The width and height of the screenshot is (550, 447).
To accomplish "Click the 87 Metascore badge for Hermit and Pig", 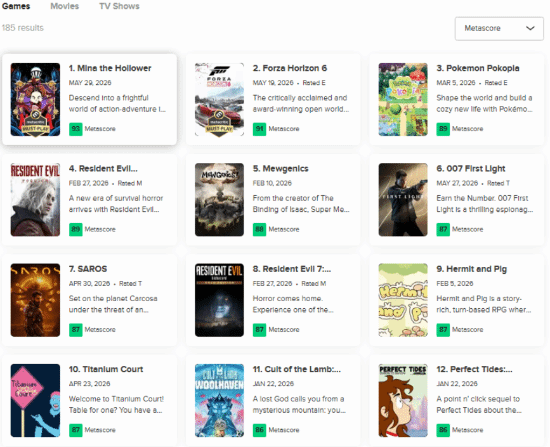I will 443,330.
